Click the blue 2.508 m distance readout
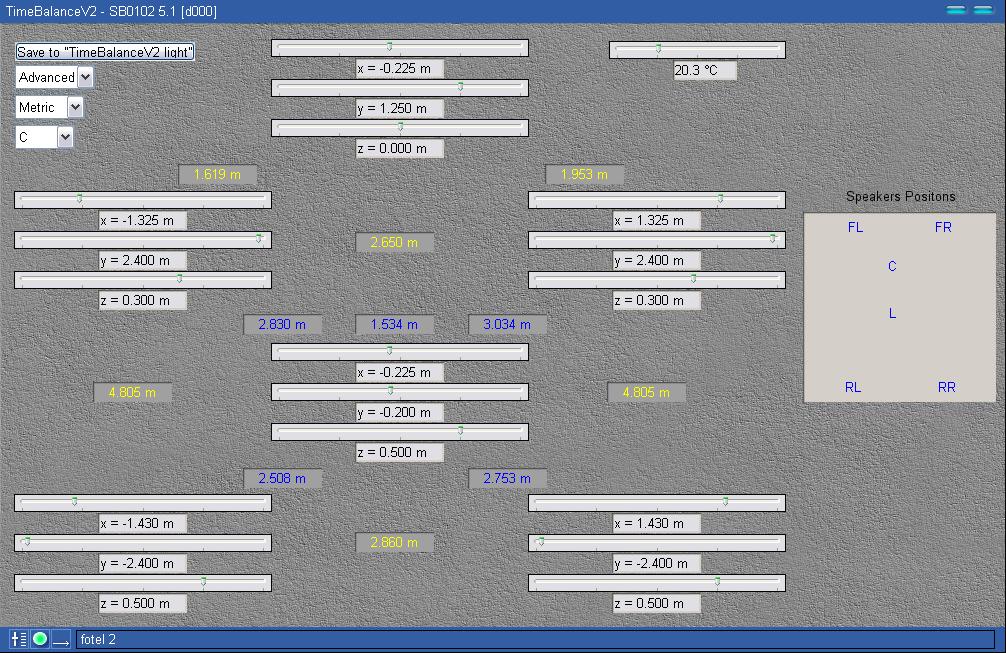 coord(282,479)
